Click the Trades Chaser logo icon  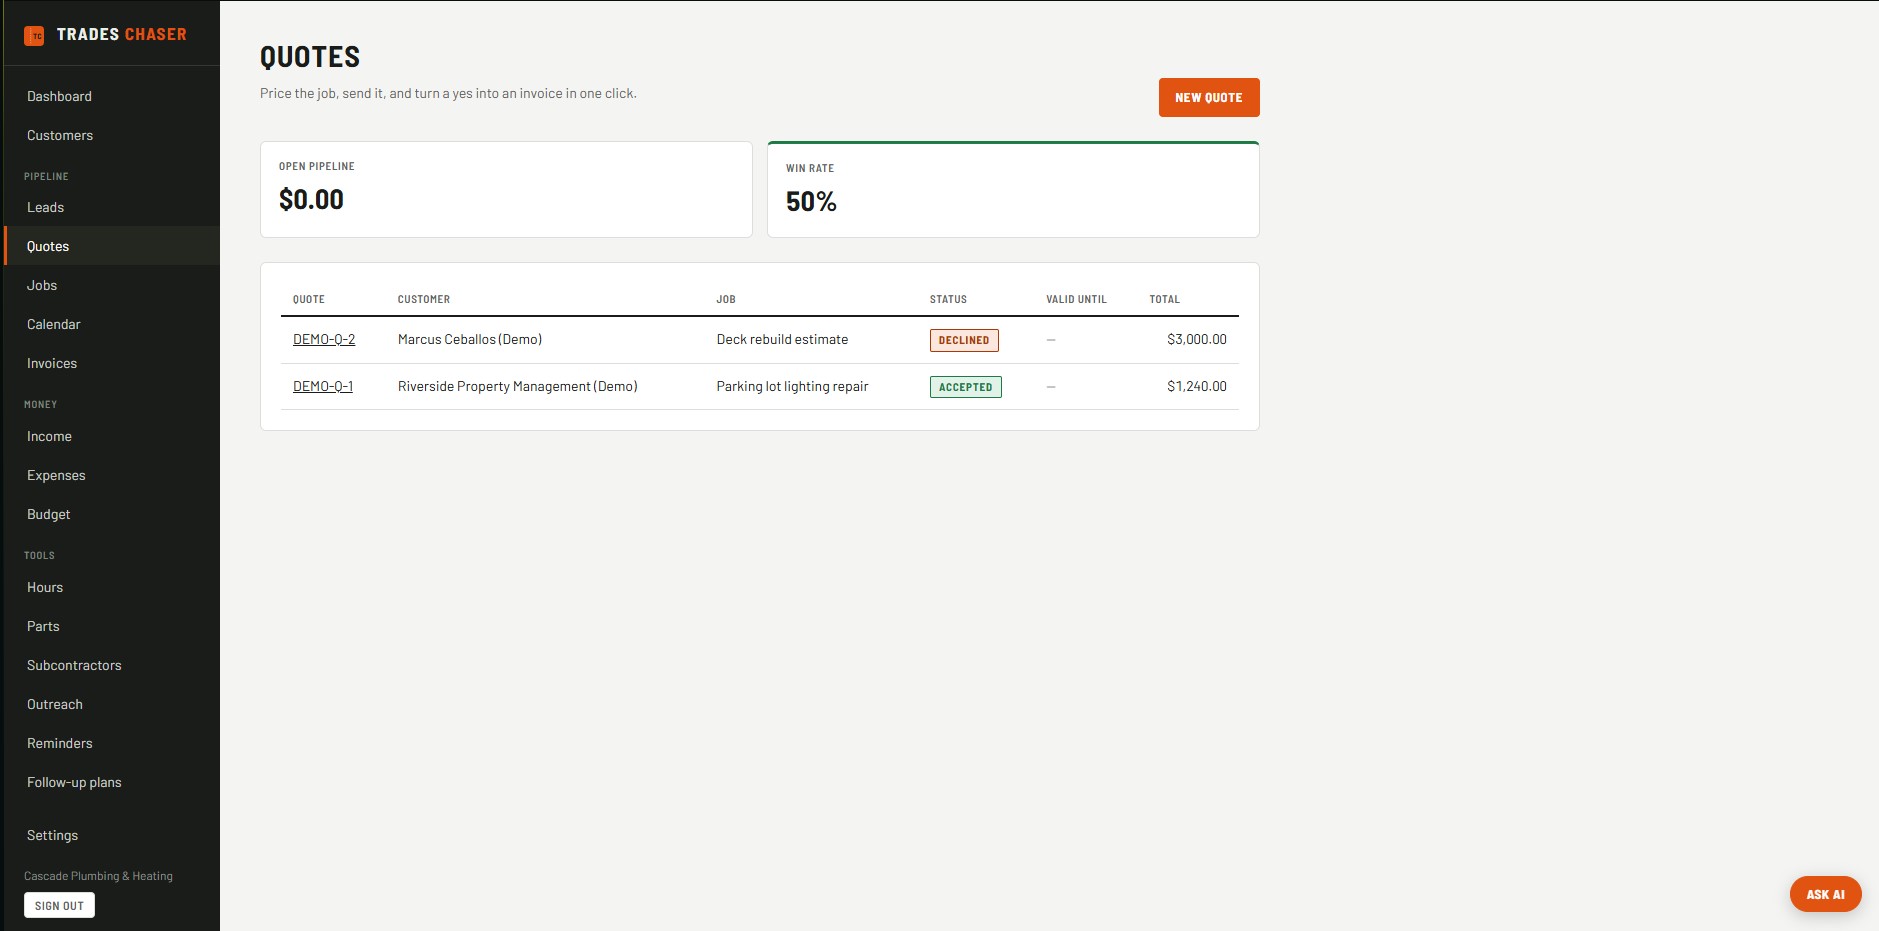pos(34,35)
